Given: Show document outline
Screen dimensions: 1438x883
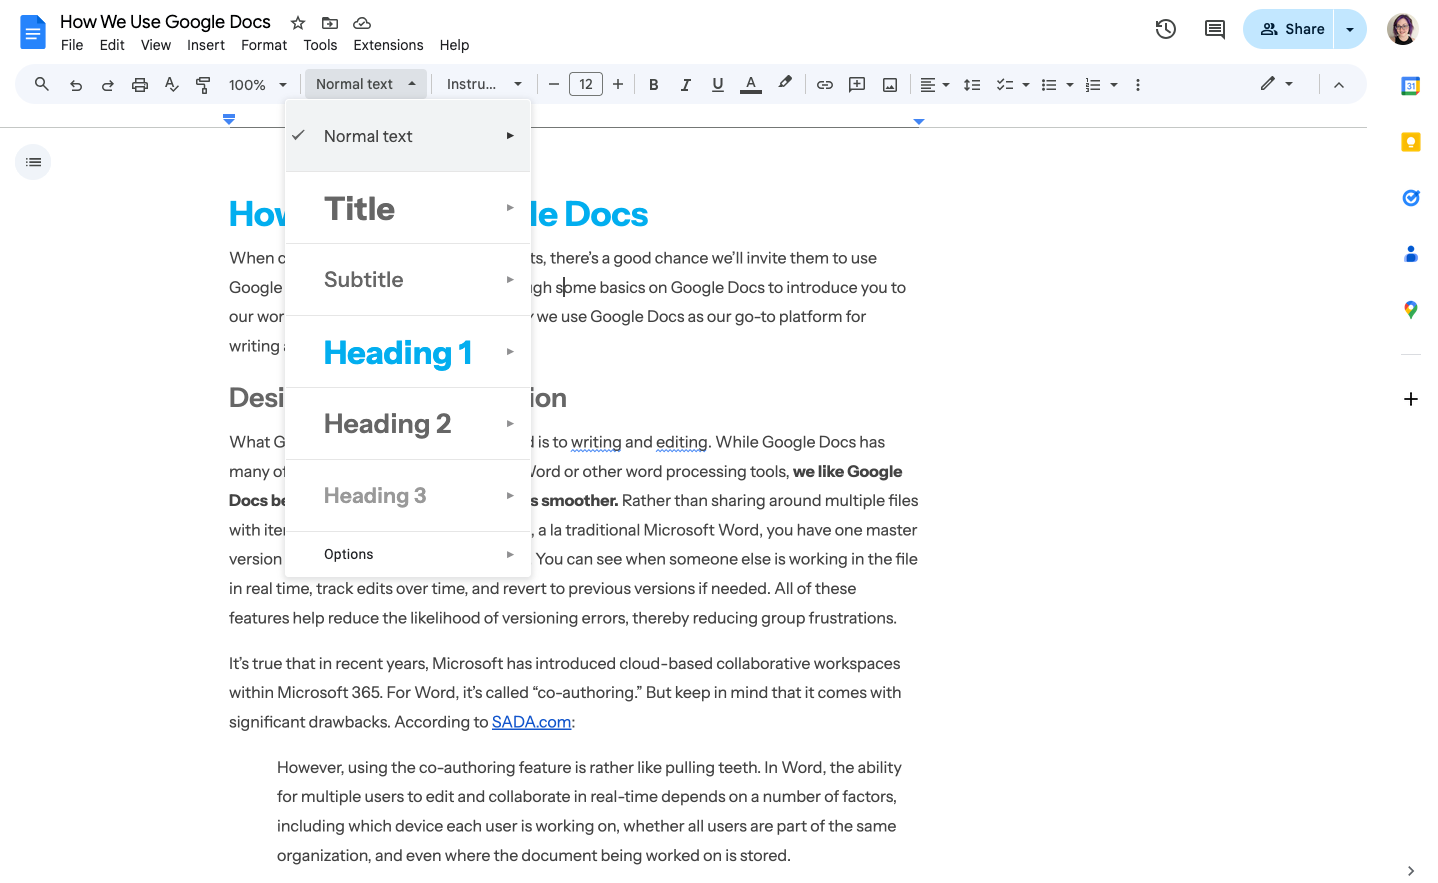Looking at the screenshot, I should 33,162.
